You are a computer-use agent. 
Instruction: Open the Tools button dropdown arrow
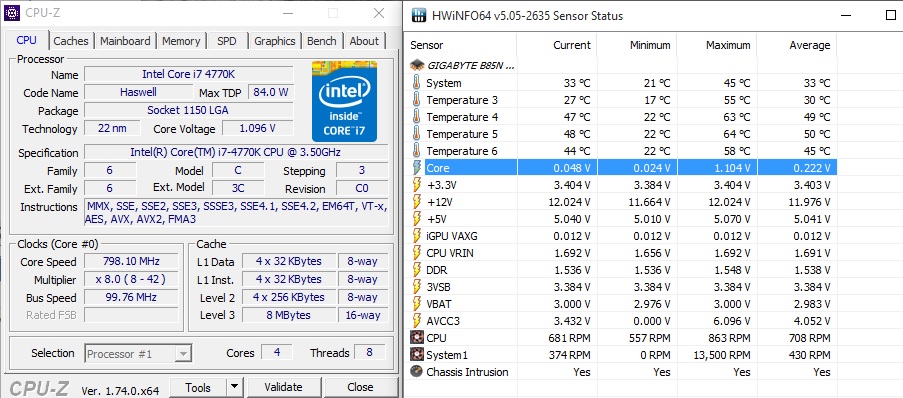click(234, 388)
